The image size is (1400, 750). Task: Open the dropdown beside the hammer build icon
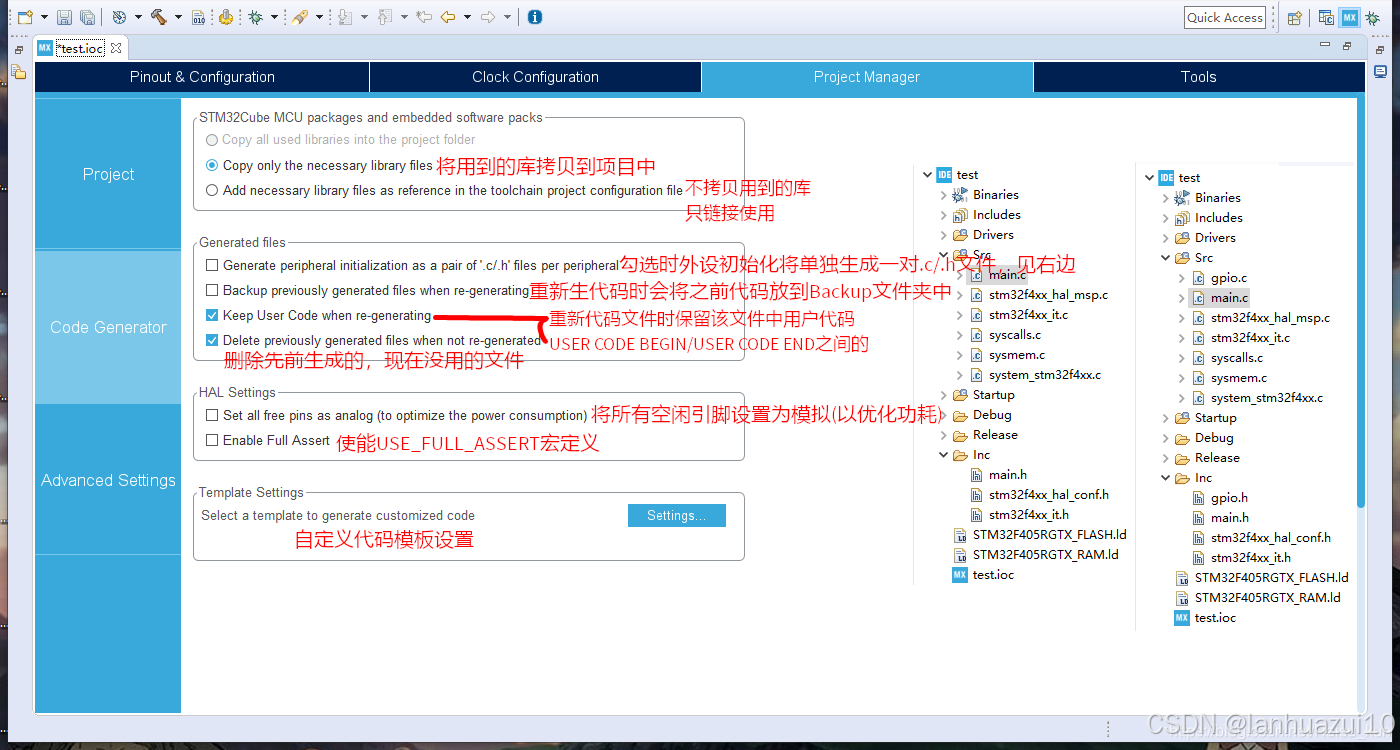point(178,17)
